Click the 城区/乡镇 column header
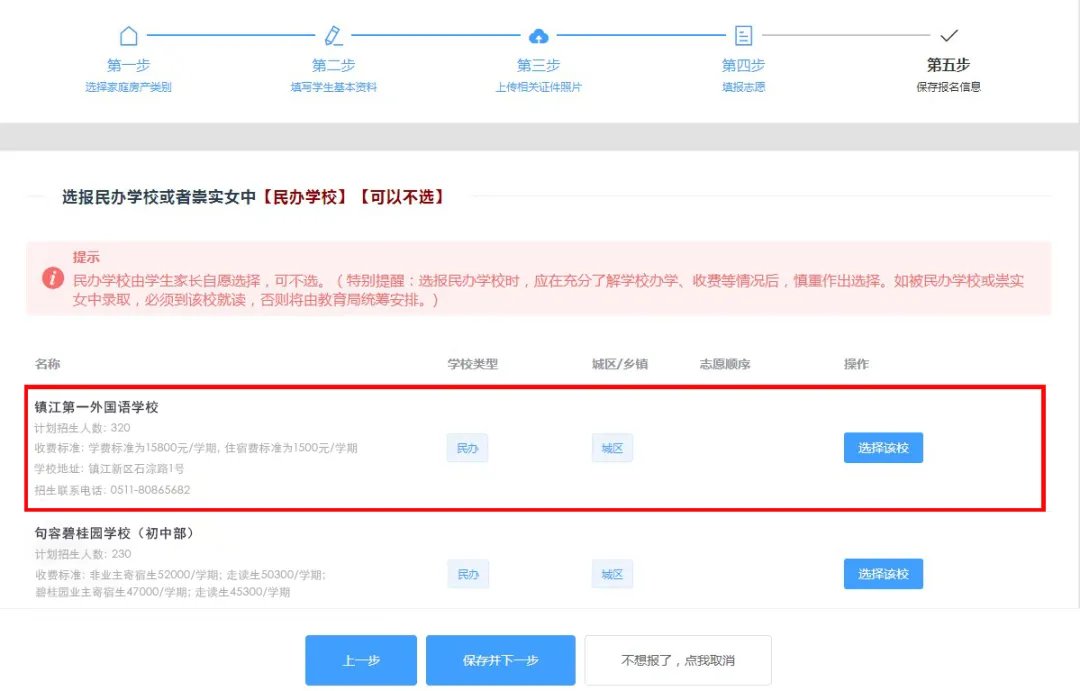Screen dimensions: 1080x691 620,364
